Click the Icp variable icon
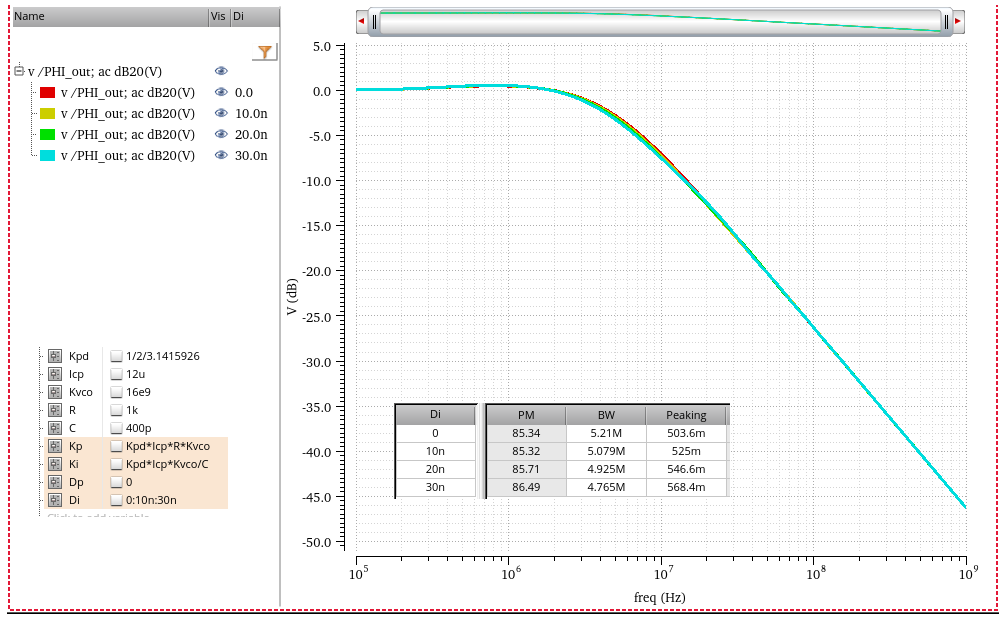 (x=55, y=374)
